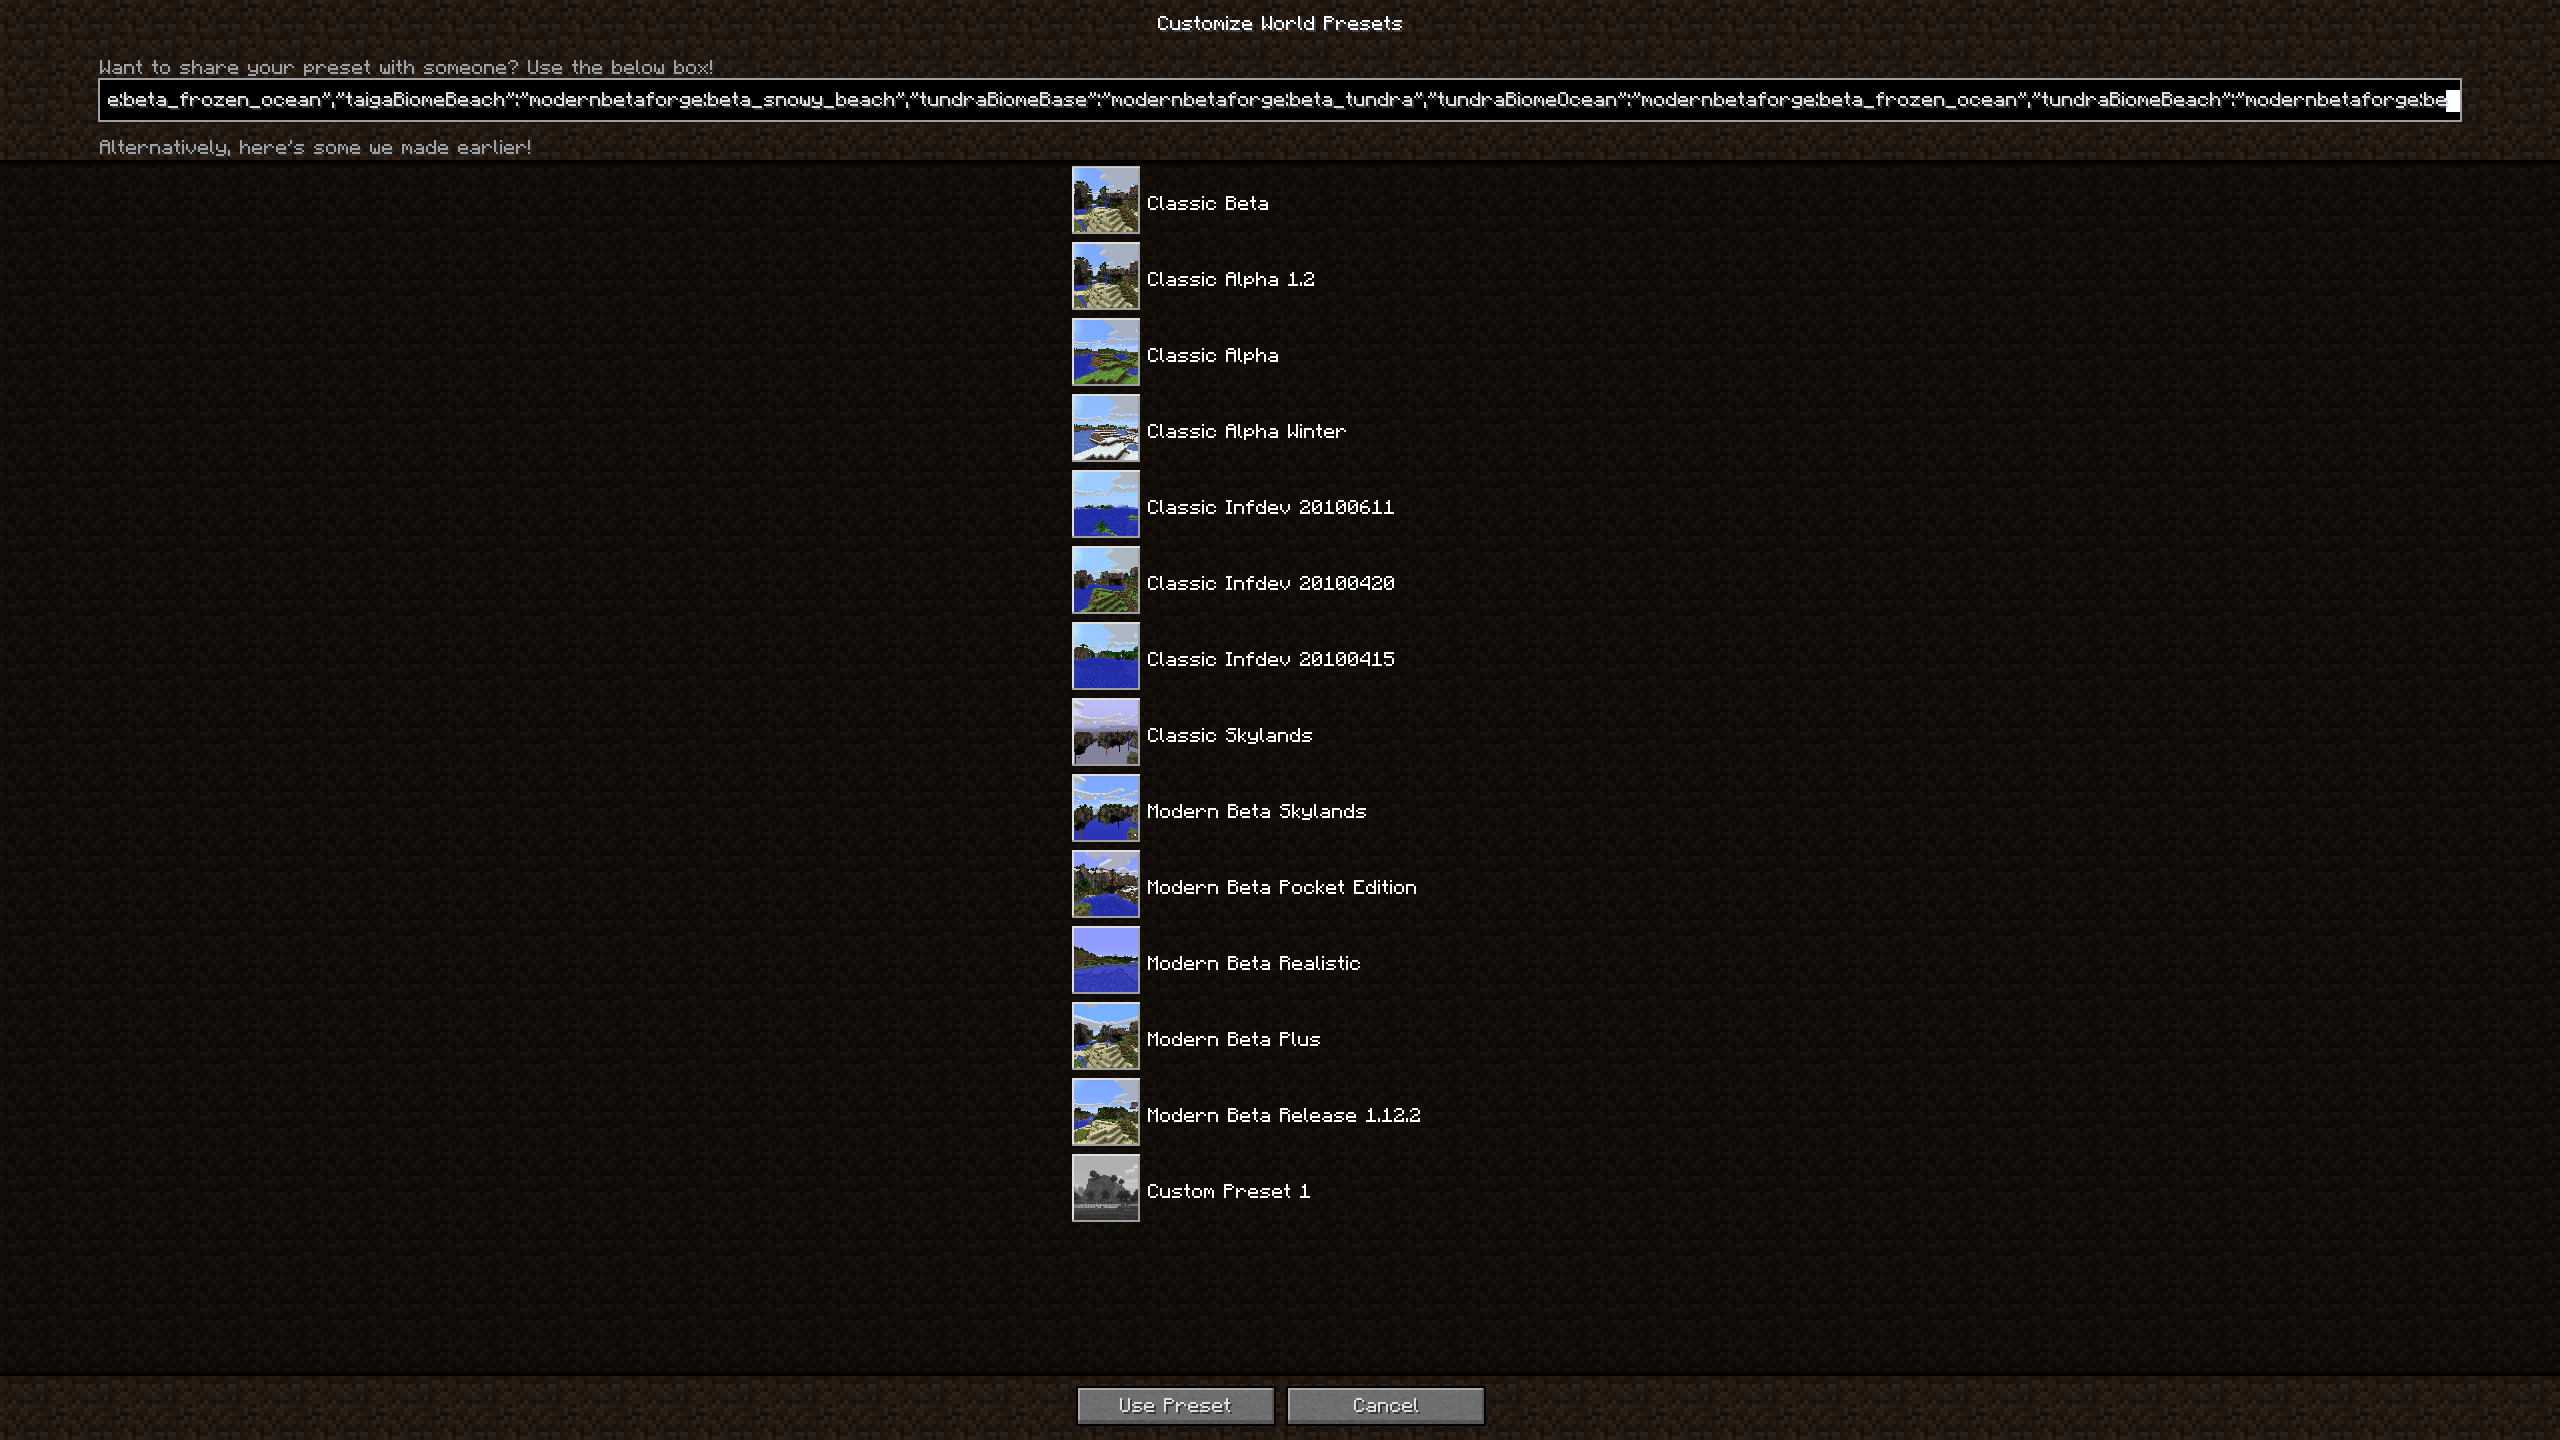Click the Classic Infdev 20100420 icon
This screenshot has height=1440, width=2560.
pos(1105,580)
